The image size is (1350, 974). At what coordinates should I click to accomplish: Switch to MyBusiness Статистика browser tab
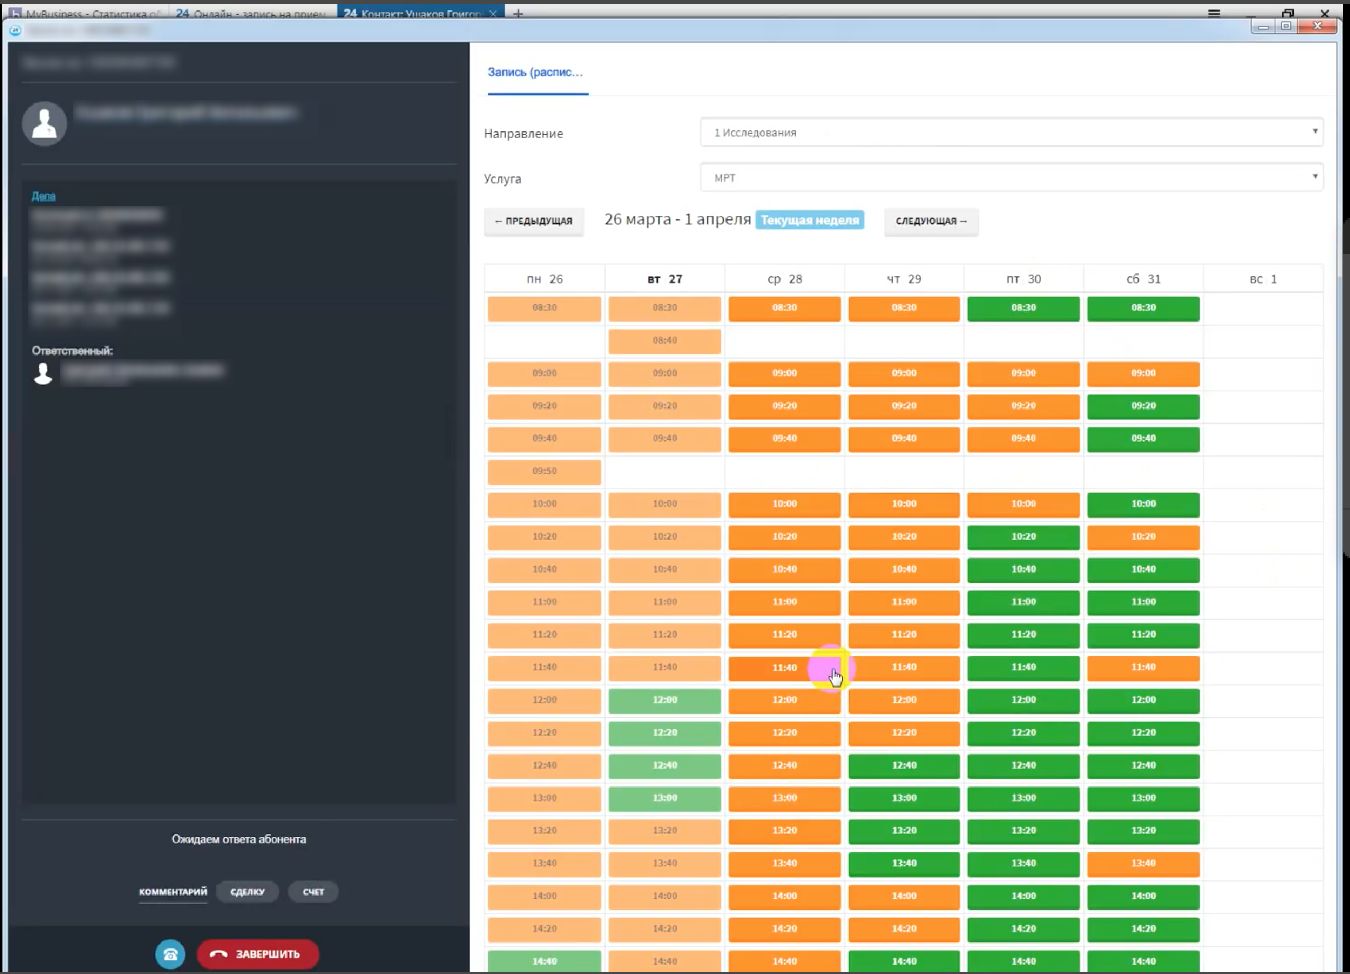[84, 13]
